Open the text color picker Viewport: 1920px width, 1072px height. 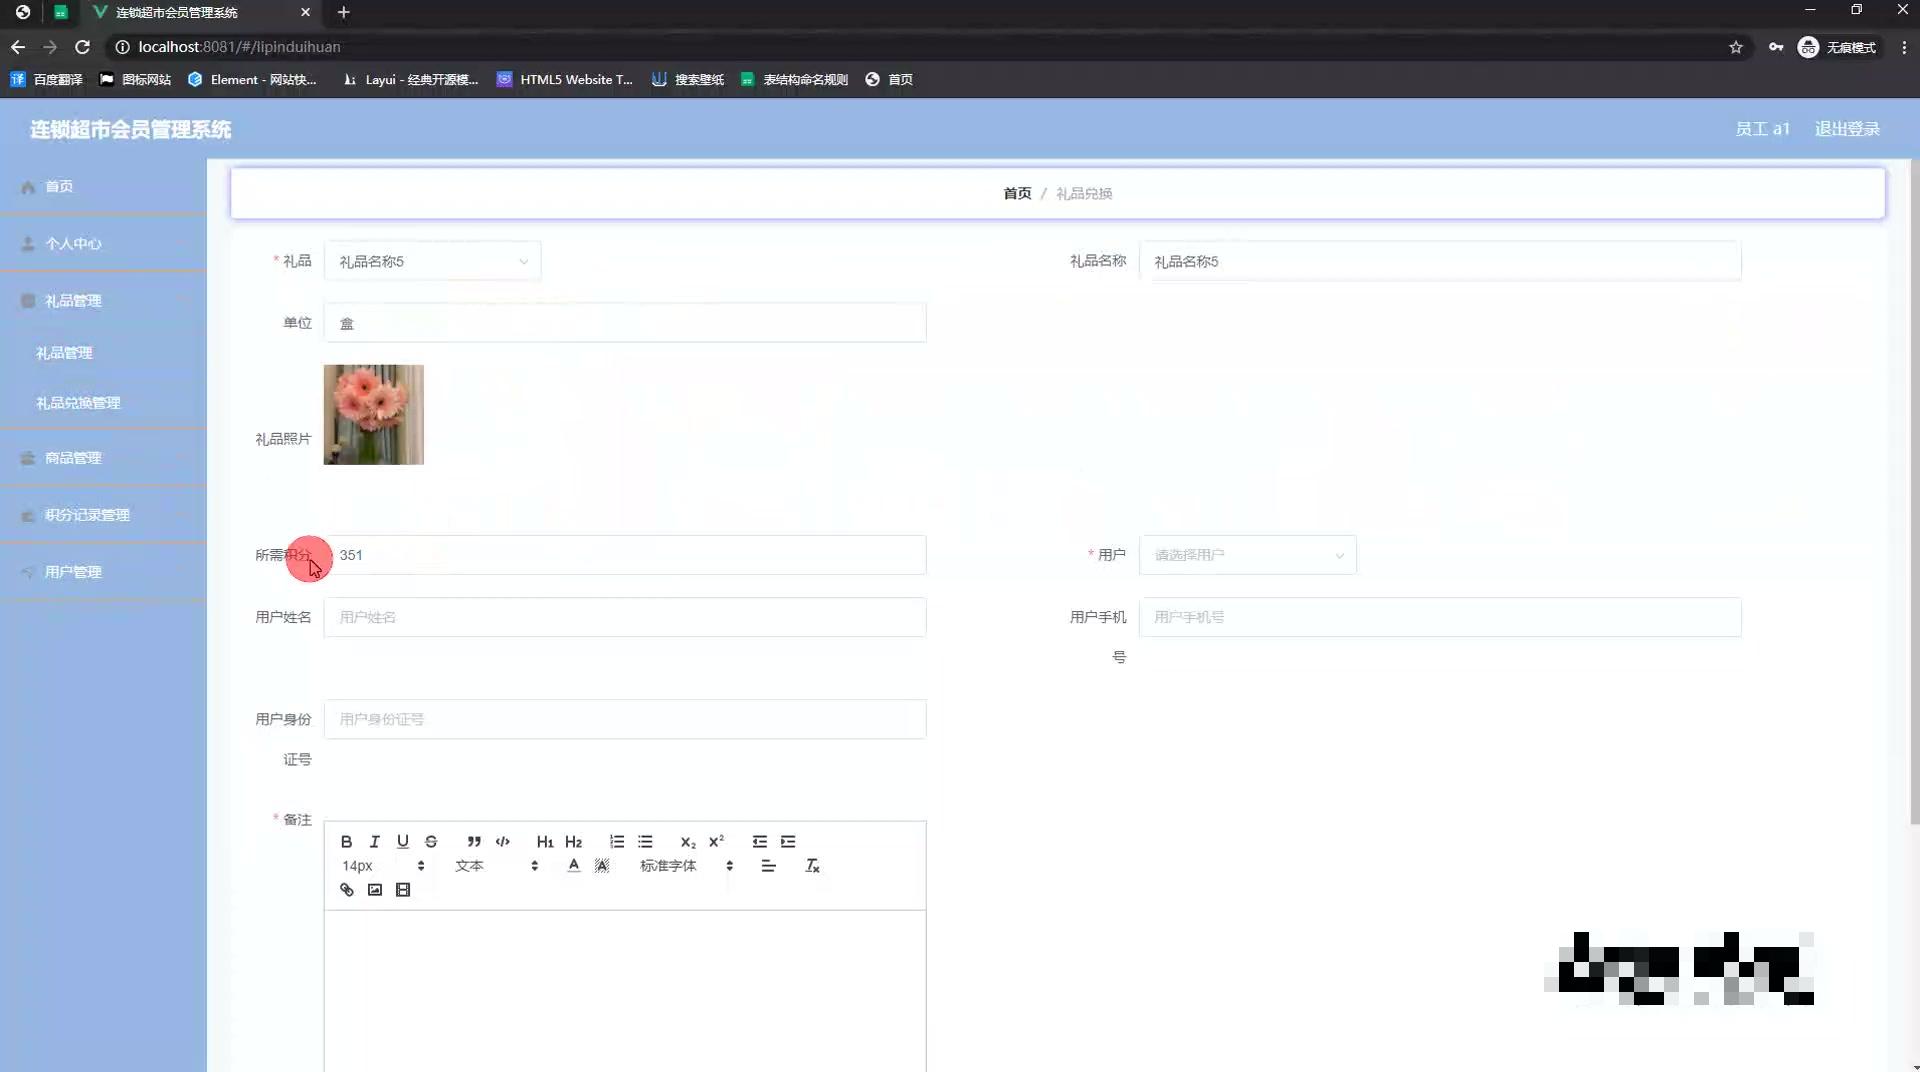pos(573,865)
